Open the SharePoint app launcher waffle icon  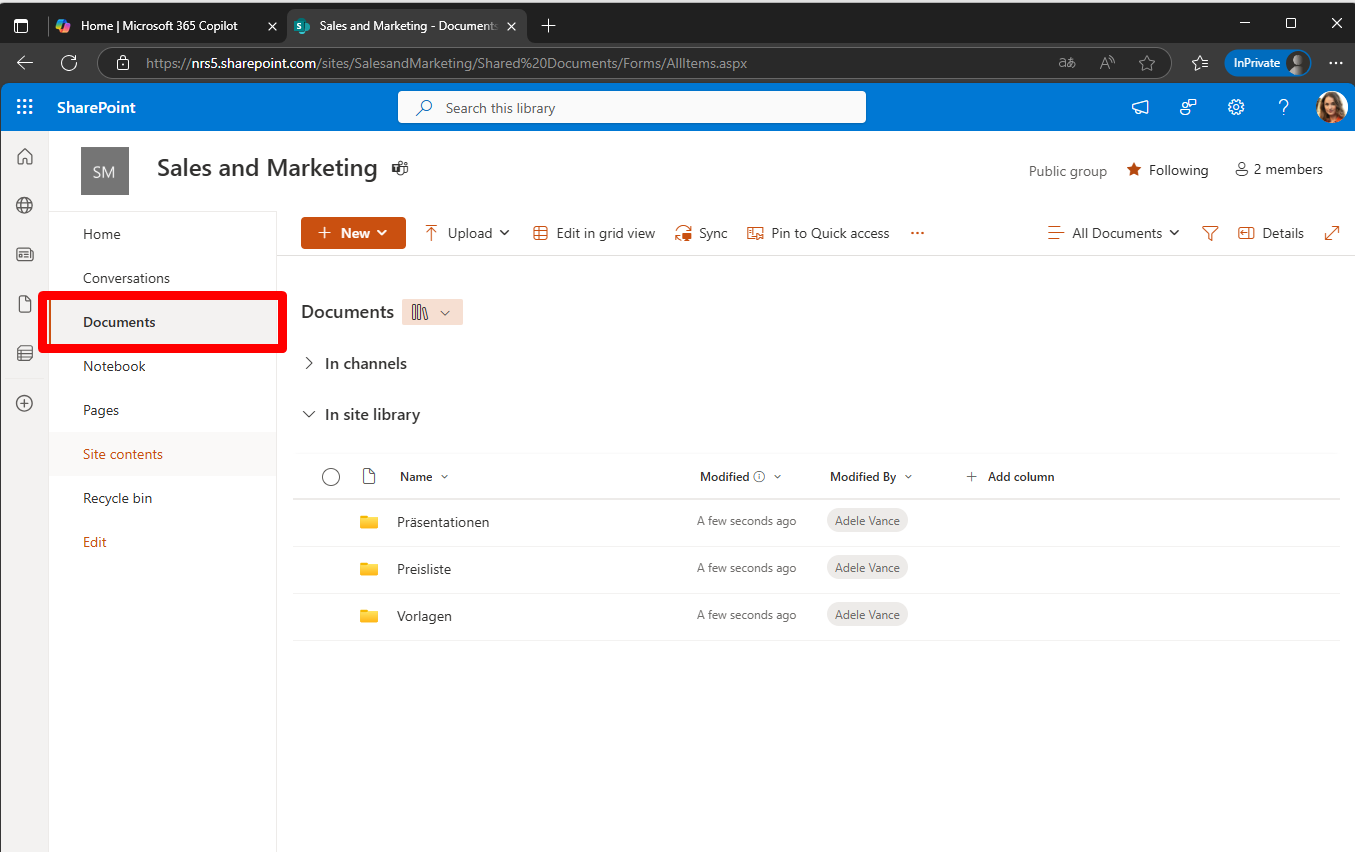click(x=25, y=107)
